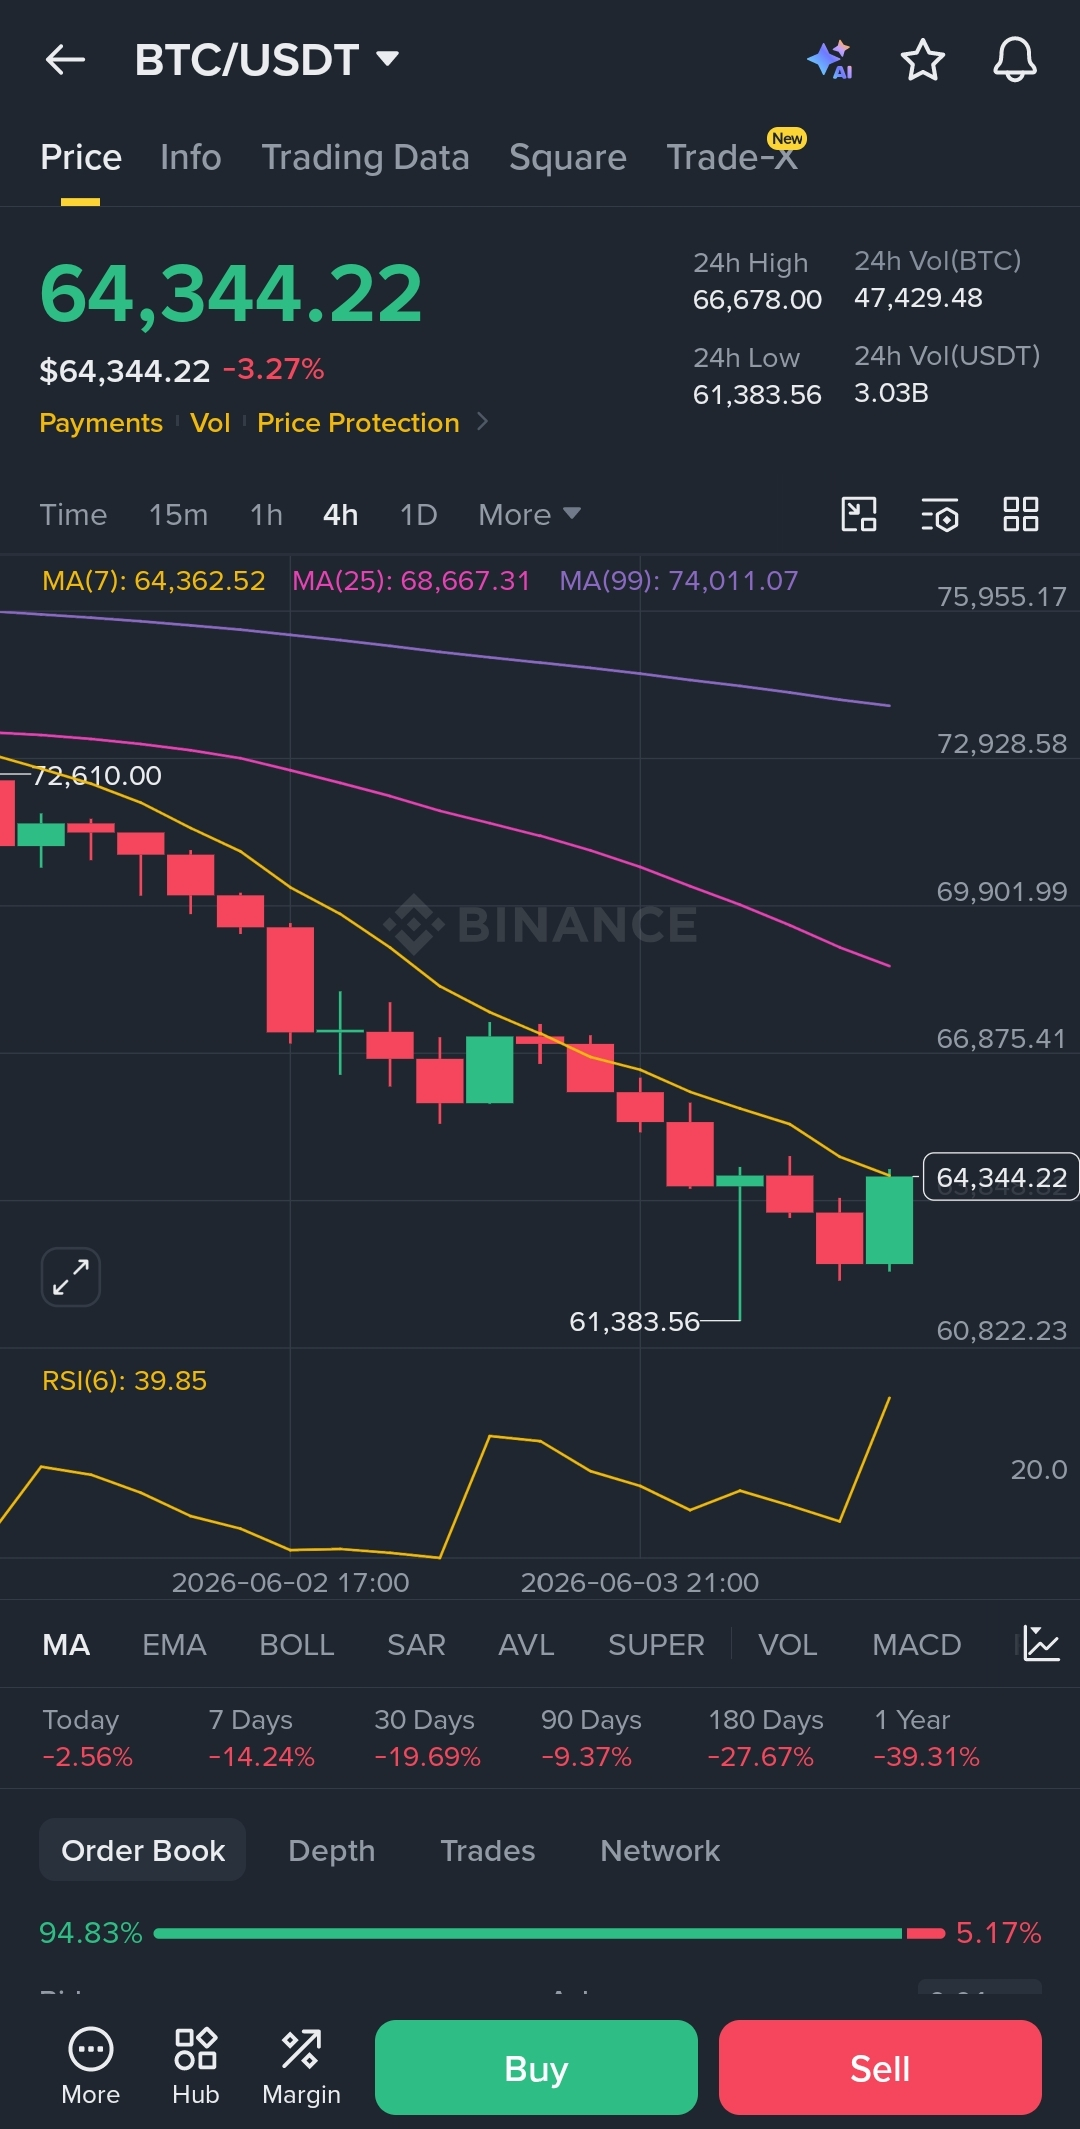Image resolution: width=1080 pixels, height=2129 pixels.
Task: Tap the RSI(6): 39.85 label
Action: click(124, 1380)
